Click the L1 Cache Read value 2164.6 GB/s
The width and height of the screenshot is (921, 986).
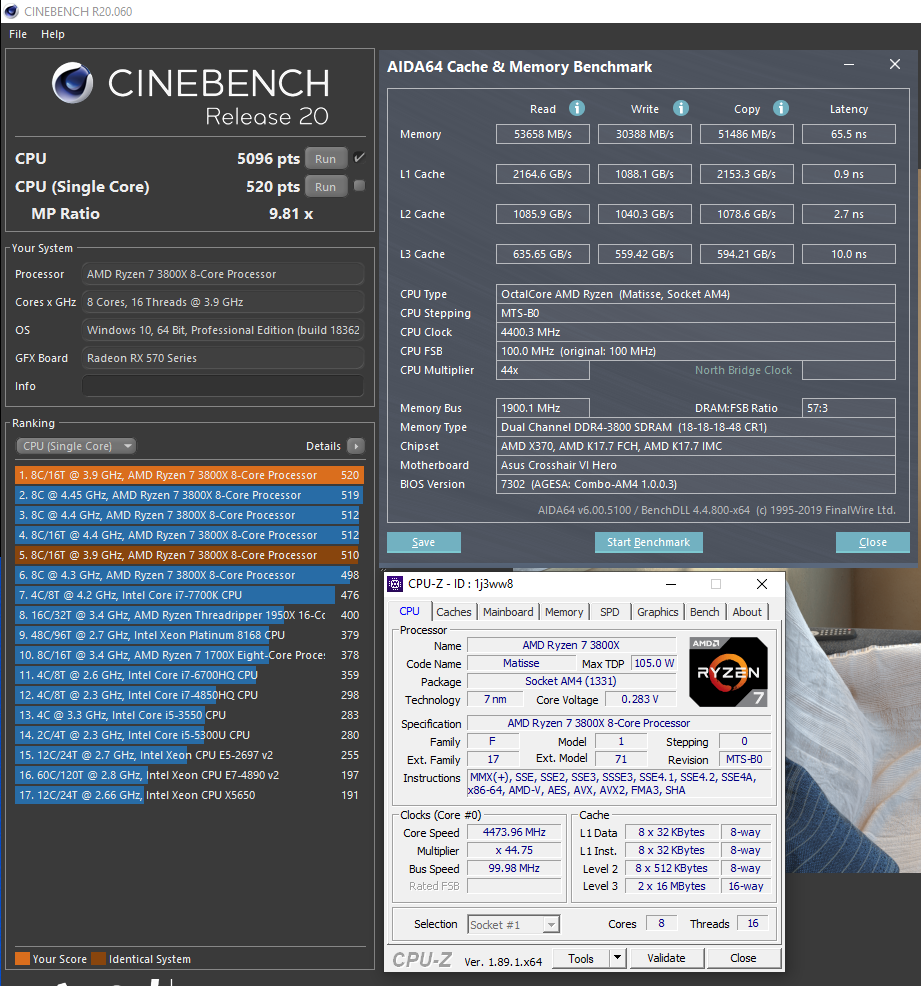pos(543,174)
